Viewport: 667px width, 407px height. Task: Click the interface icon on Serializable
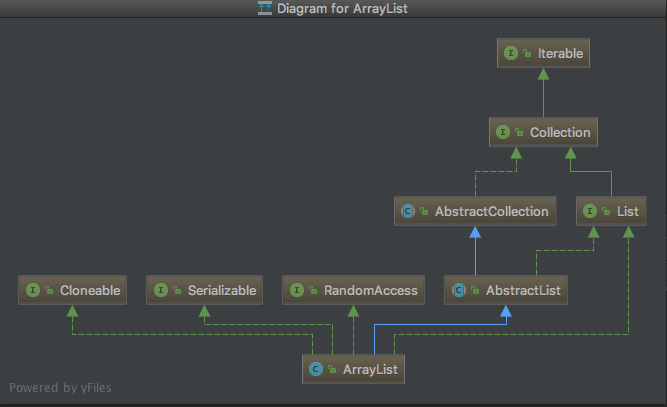click(161, 290)
